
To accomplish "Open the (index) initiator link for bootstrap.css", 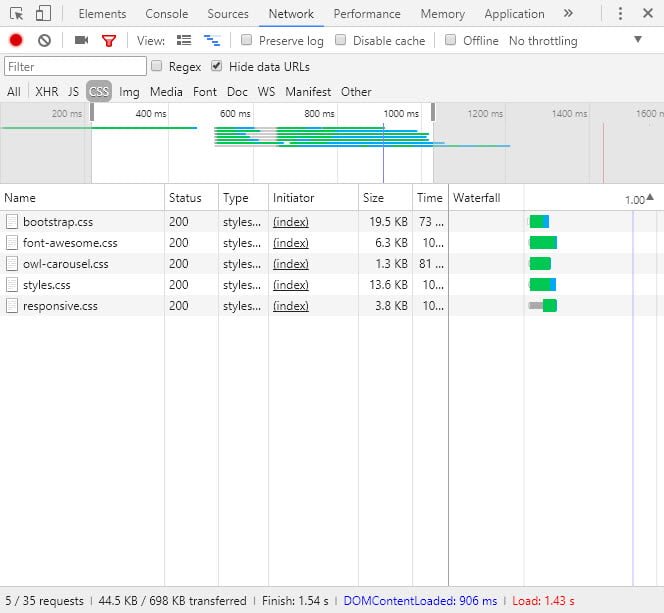I will (x=291, y=222).
